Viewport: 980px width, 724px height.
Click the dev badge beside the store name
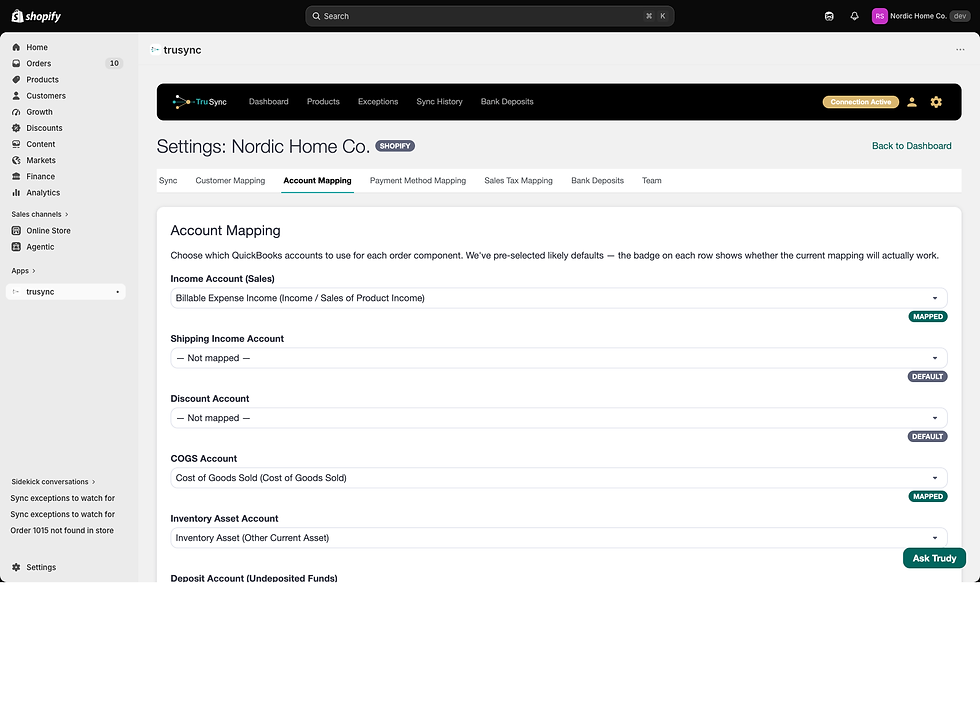960,16
